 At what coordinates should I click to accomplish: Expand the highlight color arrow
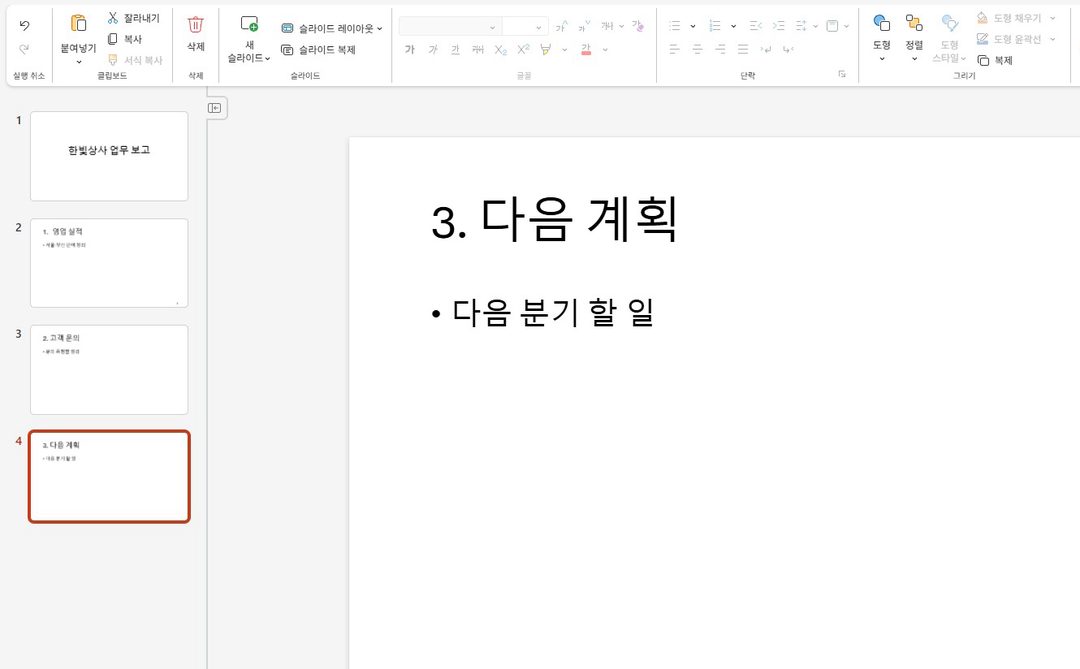click(565, 50)
